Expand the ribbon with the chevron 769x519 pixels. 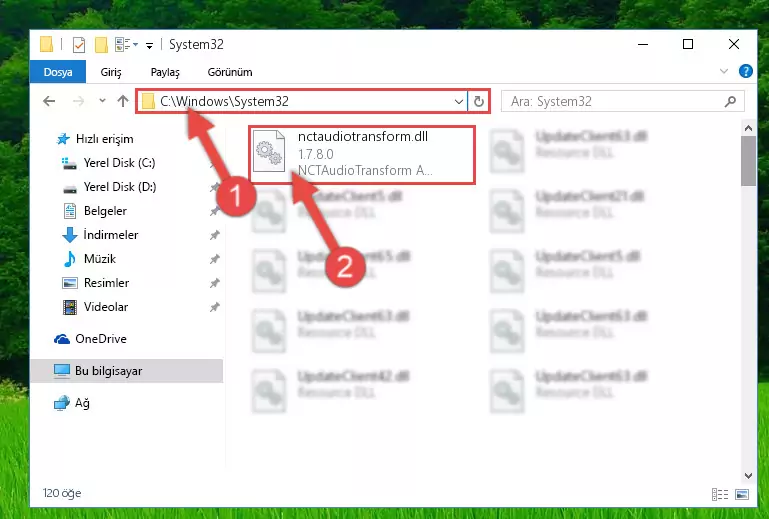click(x=723, y=72)
